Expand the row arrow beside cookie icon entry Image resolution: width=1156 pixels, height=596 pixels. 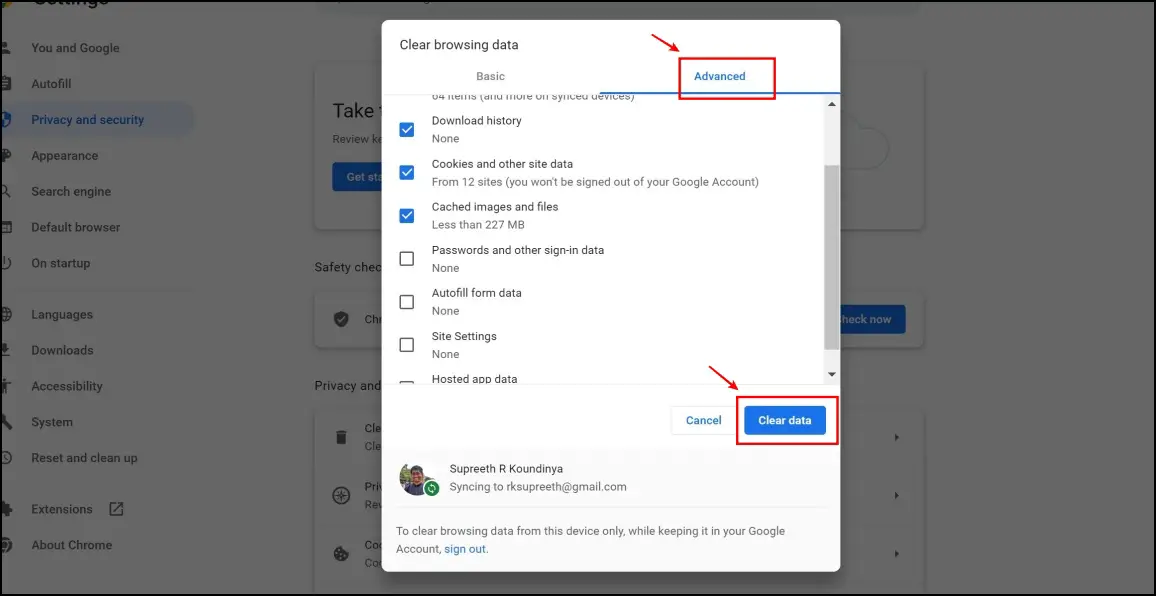[896, 553]
